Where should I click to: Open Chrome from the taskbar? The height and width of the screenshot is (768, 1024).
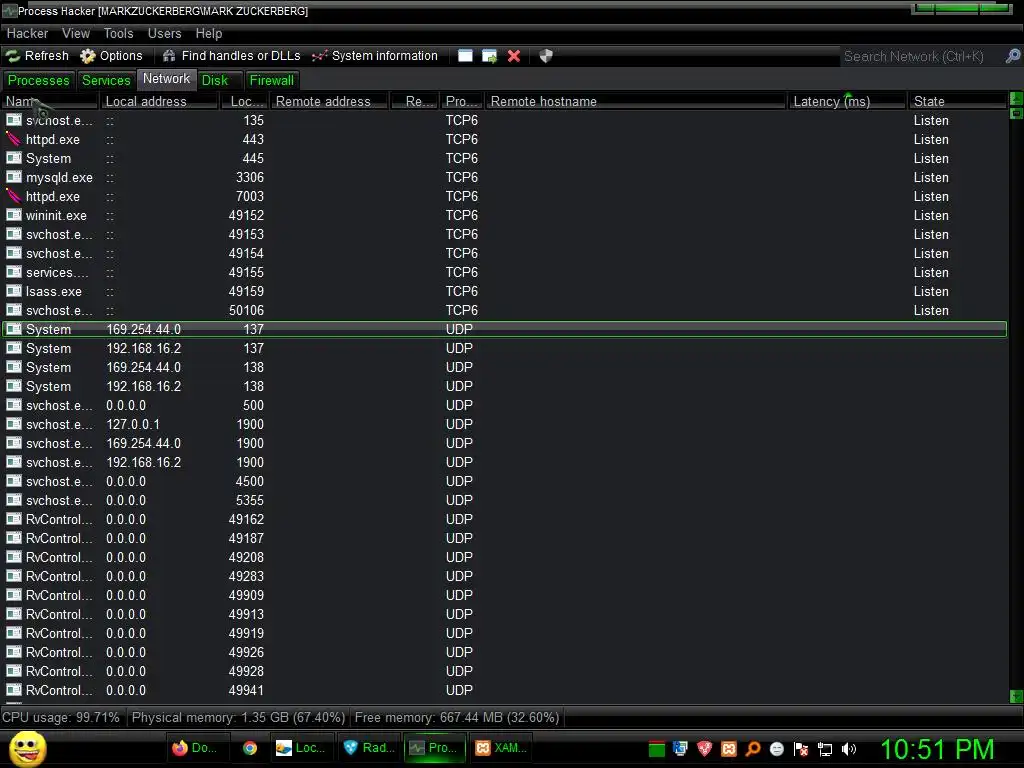pyautogui.click(x=250, y=748)
